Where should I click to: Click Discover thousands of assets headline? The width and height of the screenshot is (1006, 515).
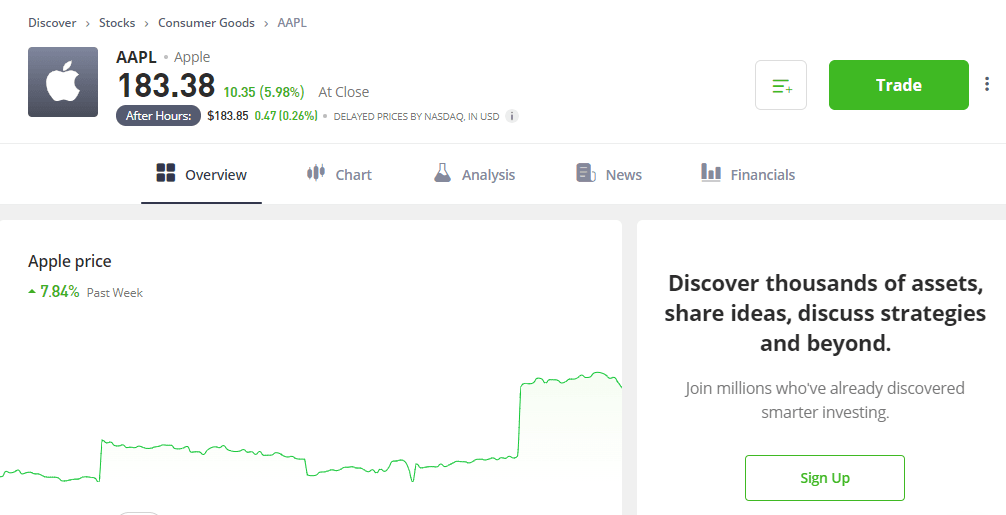tap(825, 313)
